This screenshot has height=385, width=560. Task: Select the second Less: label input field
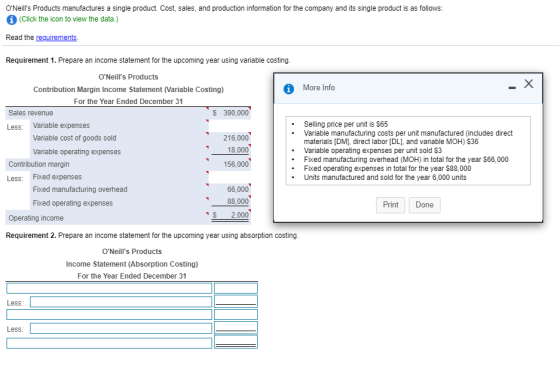pos(121,328)
